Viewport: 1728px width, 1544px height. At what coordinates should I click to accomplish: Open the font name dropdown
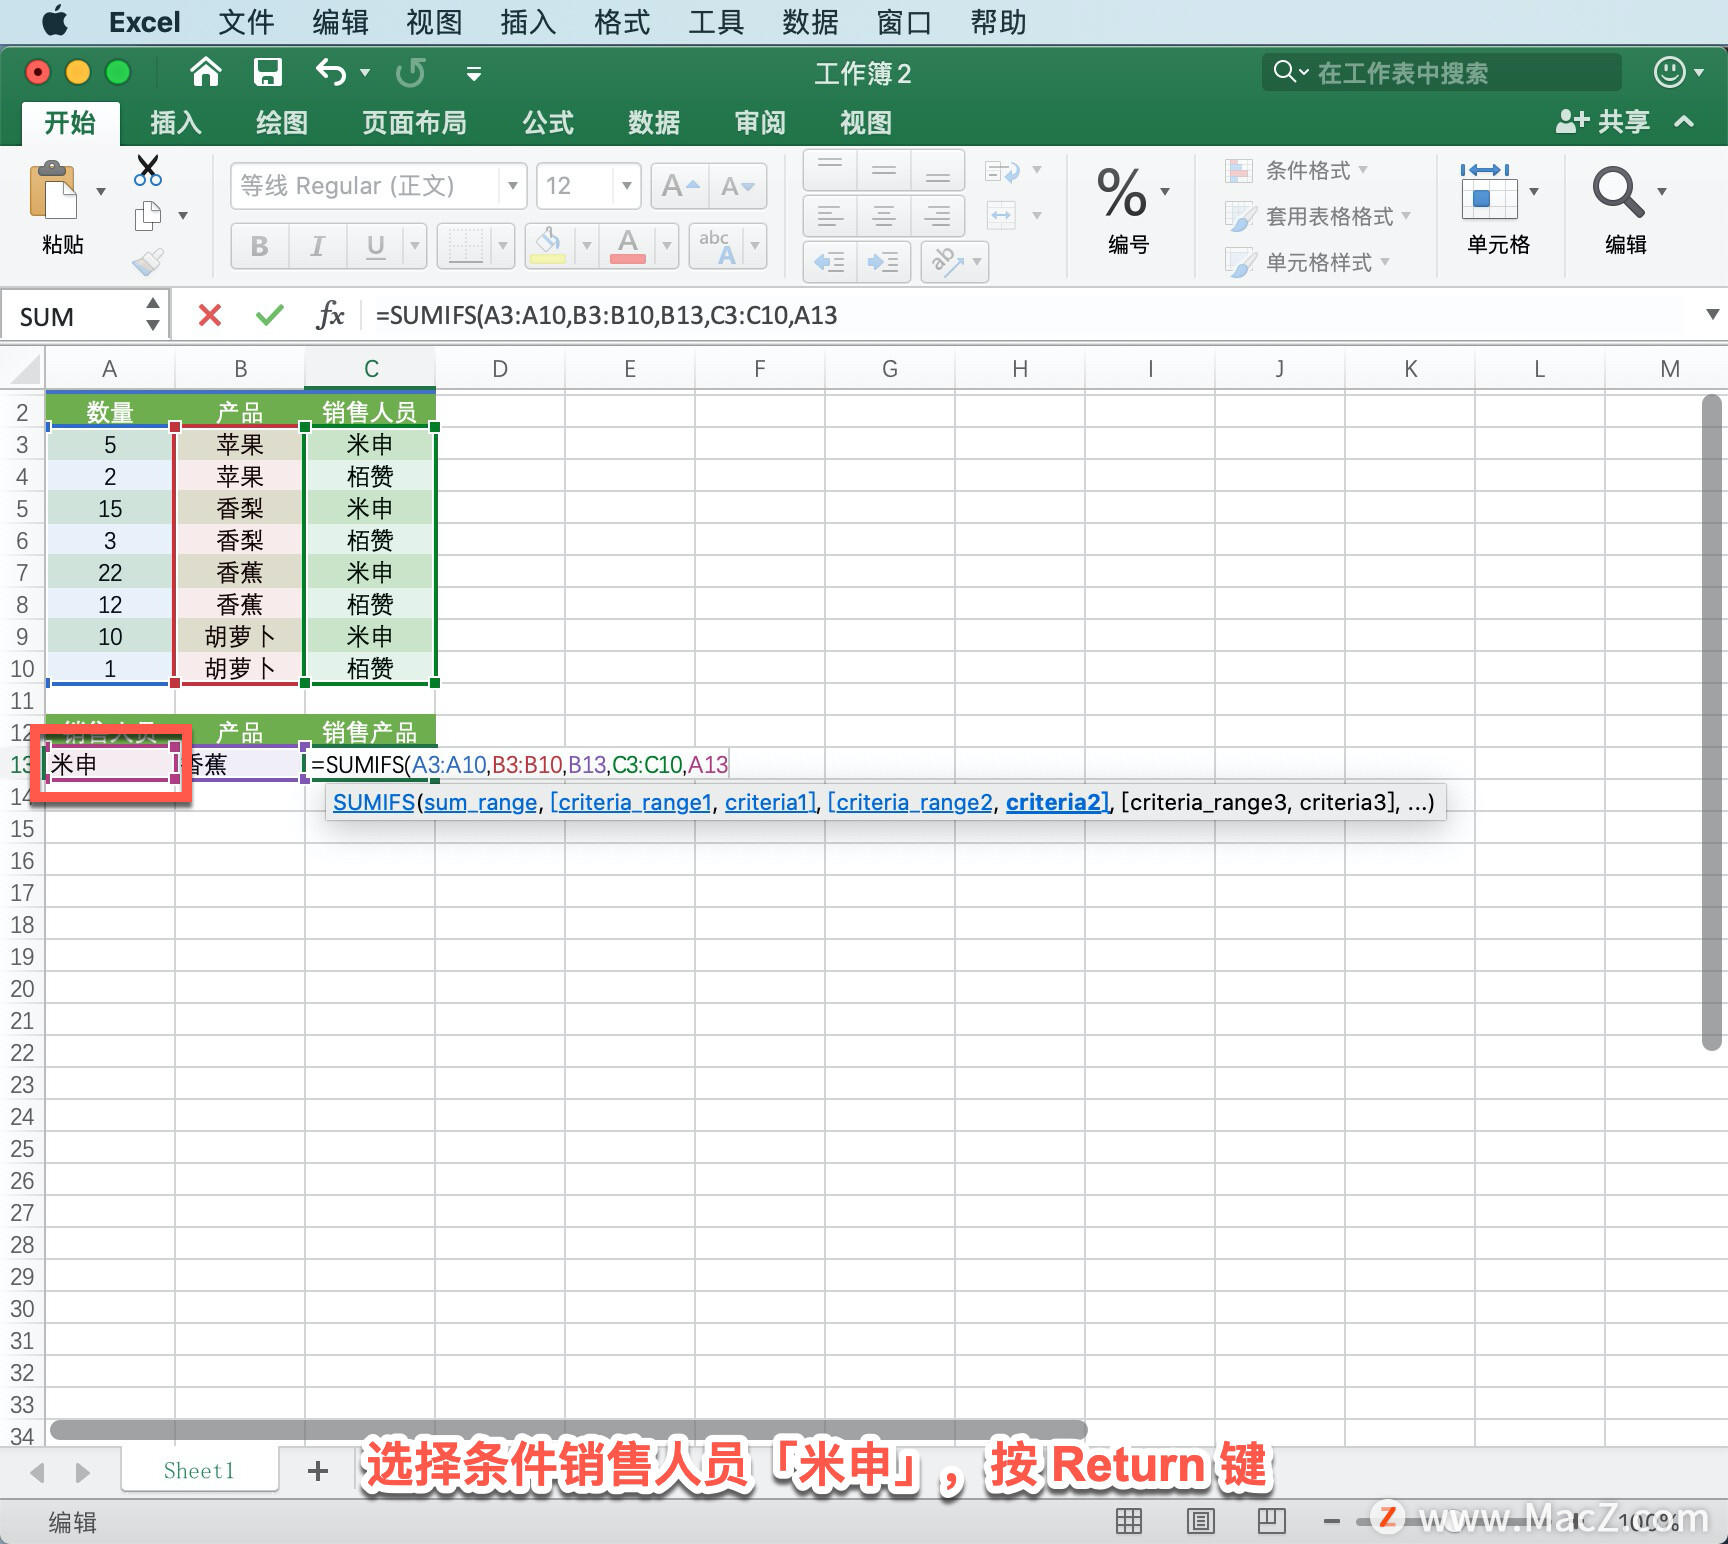(x=512, y=186)
